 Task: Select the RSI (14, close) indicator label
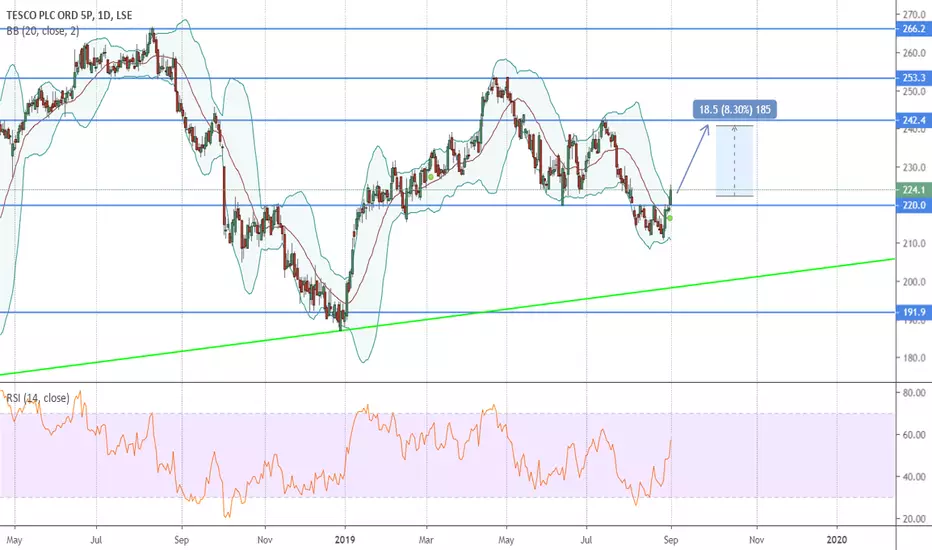point(38,398)
